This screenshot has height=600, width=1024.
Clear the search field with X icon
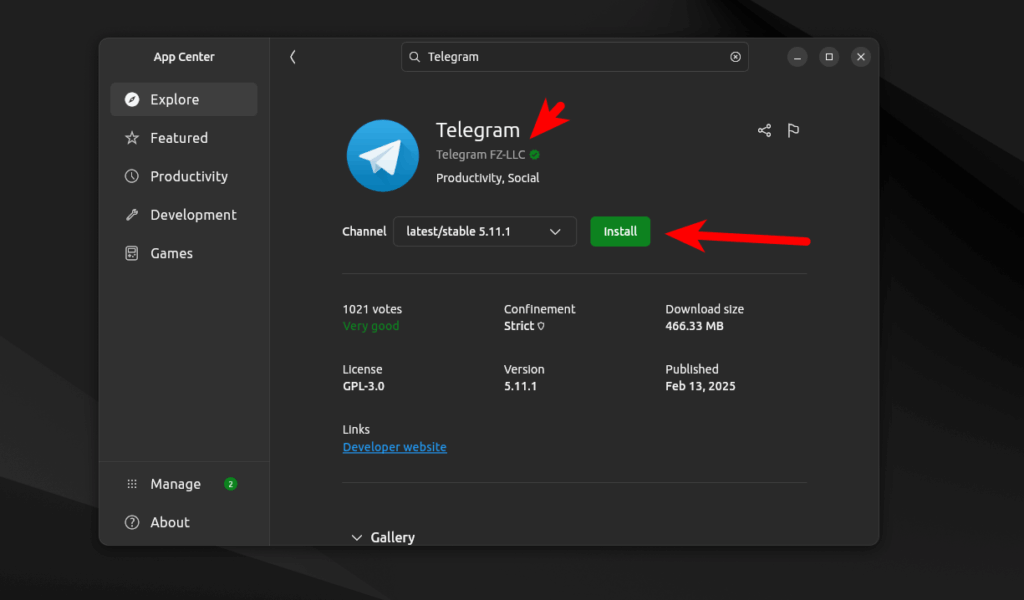click(735, 57)
